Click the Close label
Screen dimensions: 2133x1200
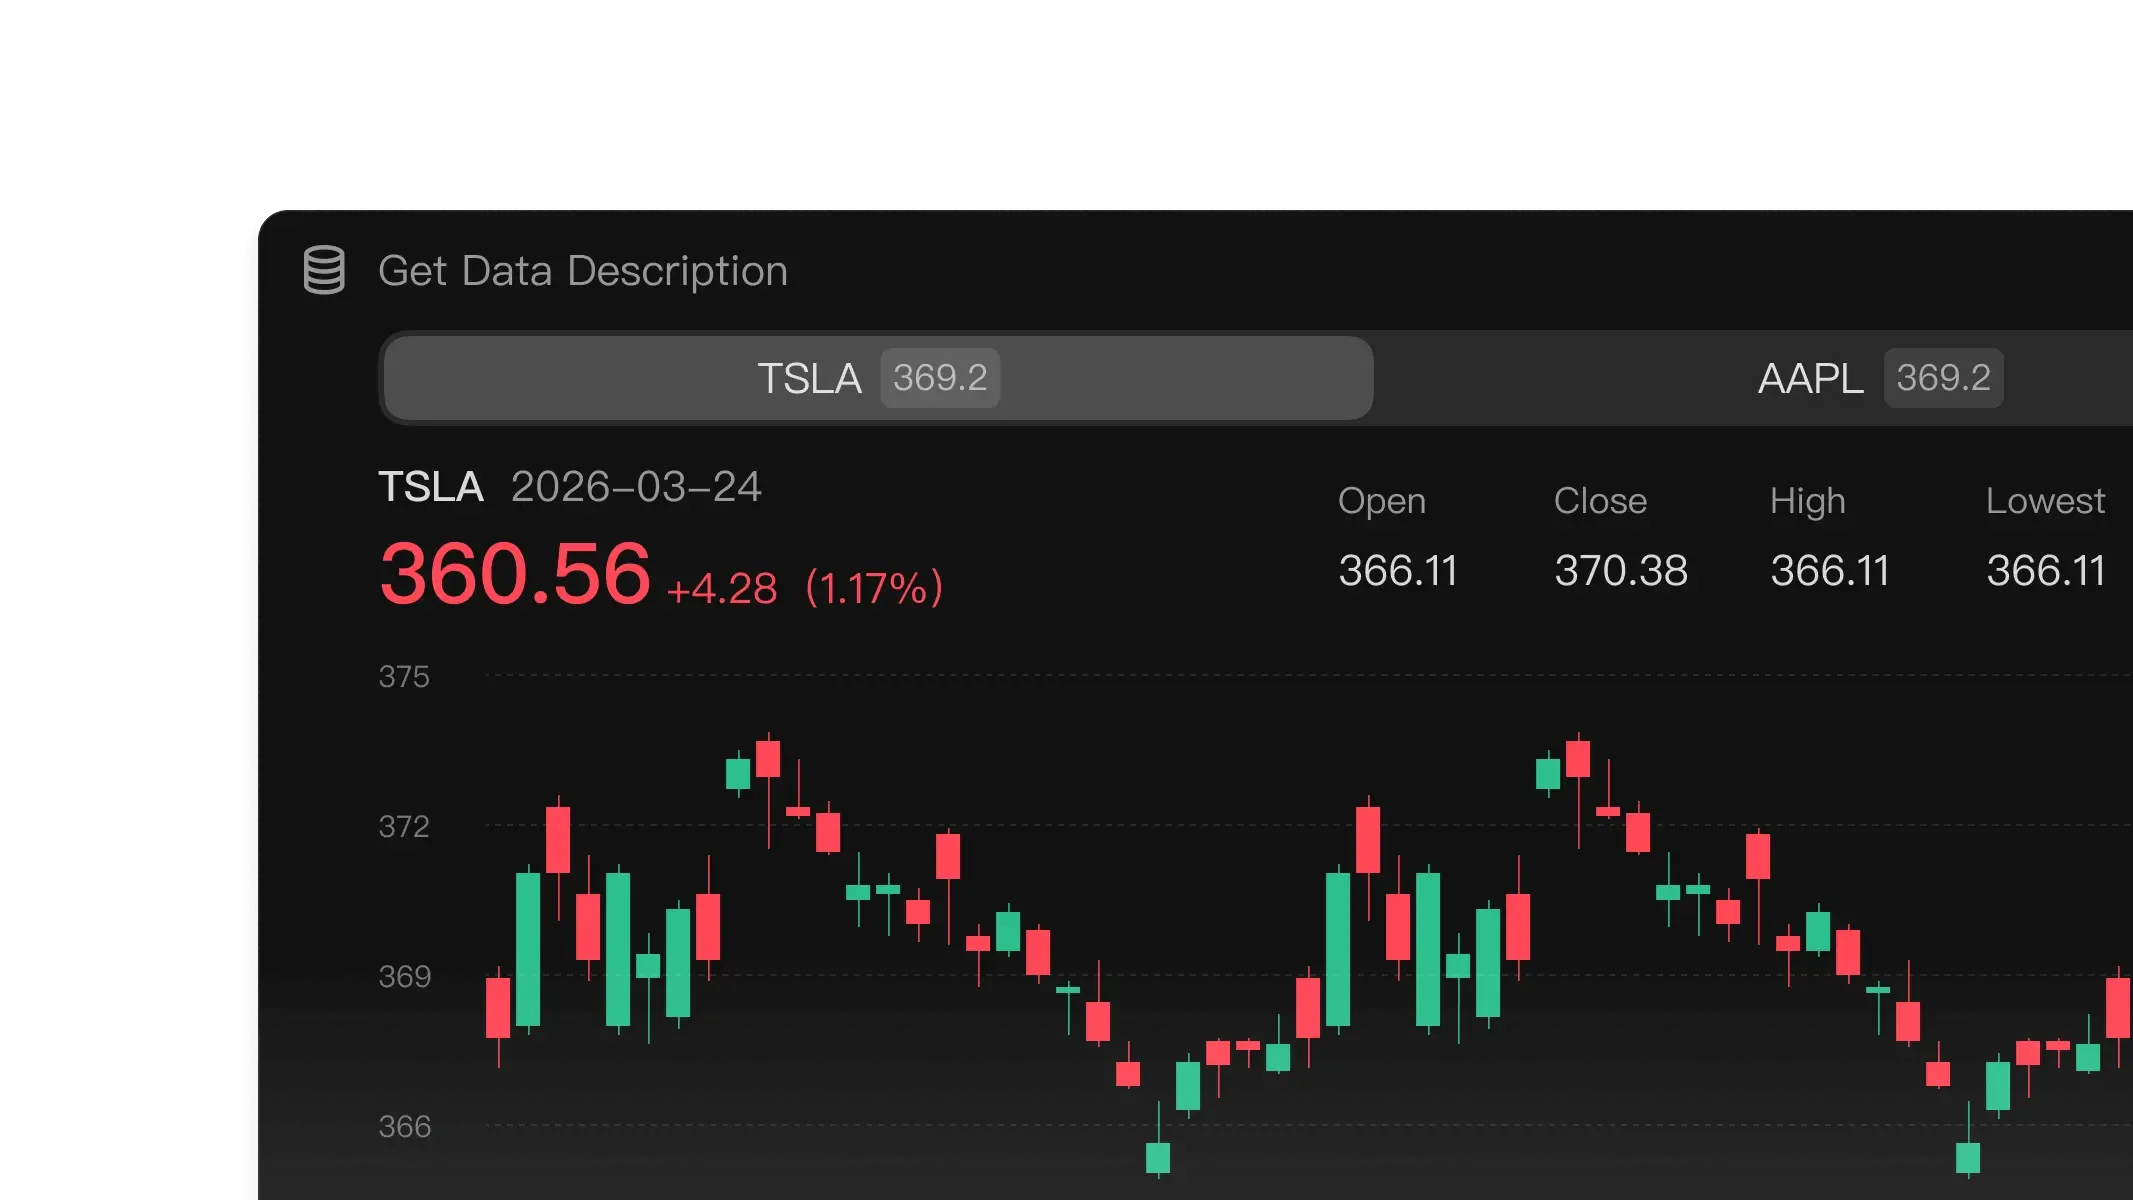(1600, 500)
